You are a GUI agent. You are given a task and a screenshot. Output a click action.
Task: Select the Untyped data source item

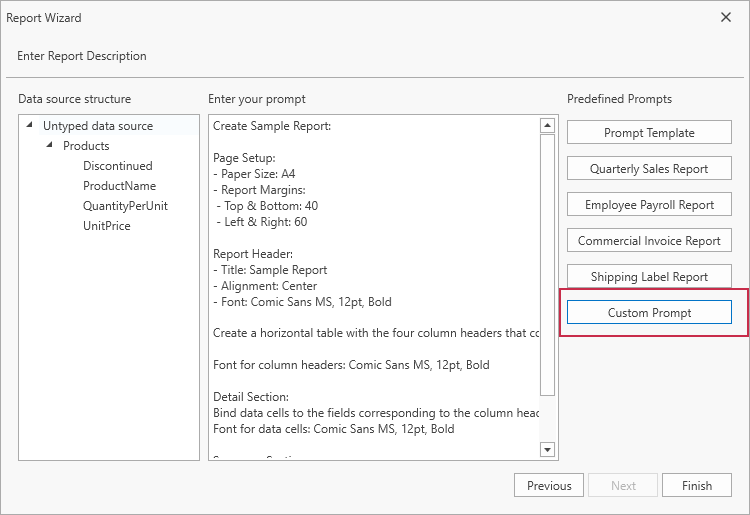[x=98, y=126]
